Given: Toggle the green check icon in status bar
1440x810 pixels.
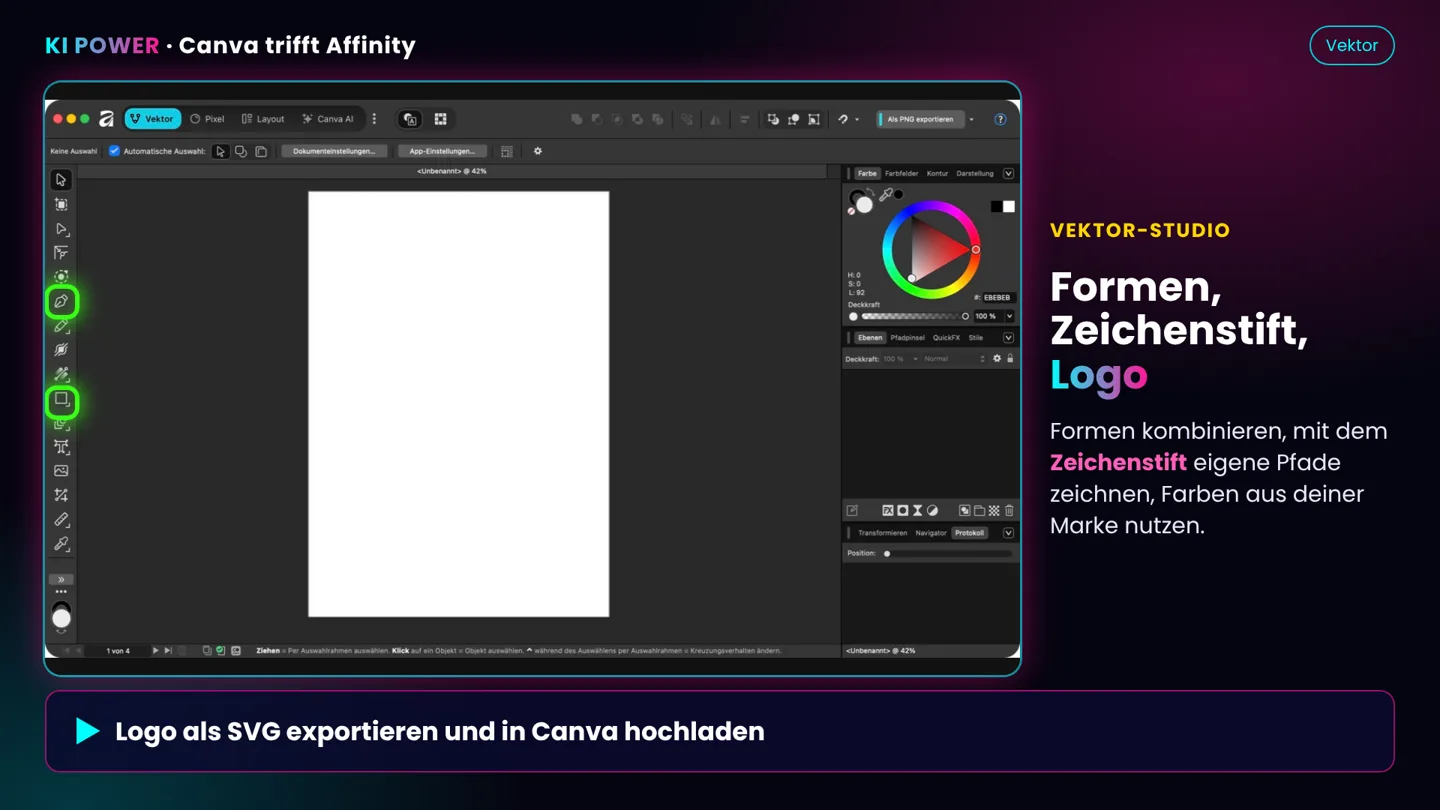Looking at the screenshot, I should click(221, 651).
